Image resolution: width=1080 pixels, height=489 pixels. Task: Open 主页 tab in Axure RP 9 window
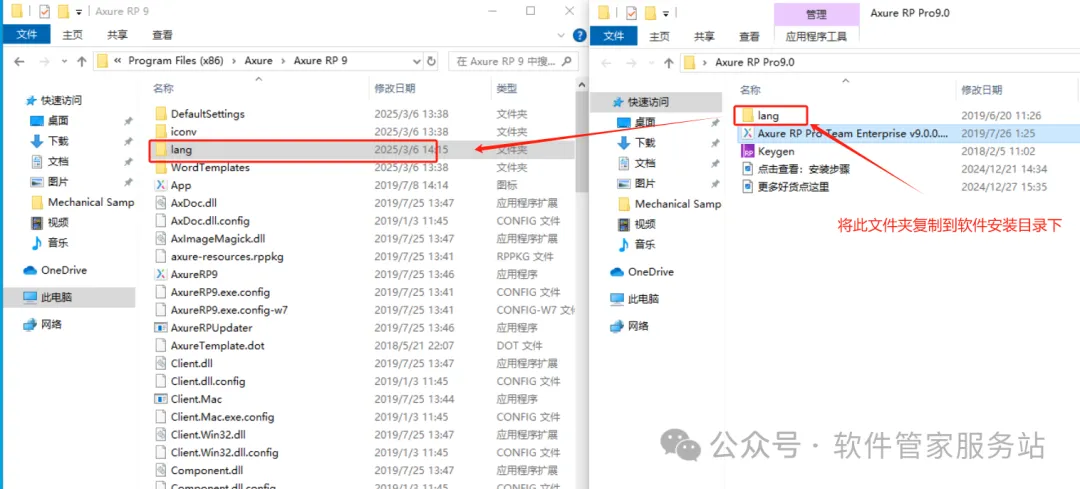[x=72, y=34]
